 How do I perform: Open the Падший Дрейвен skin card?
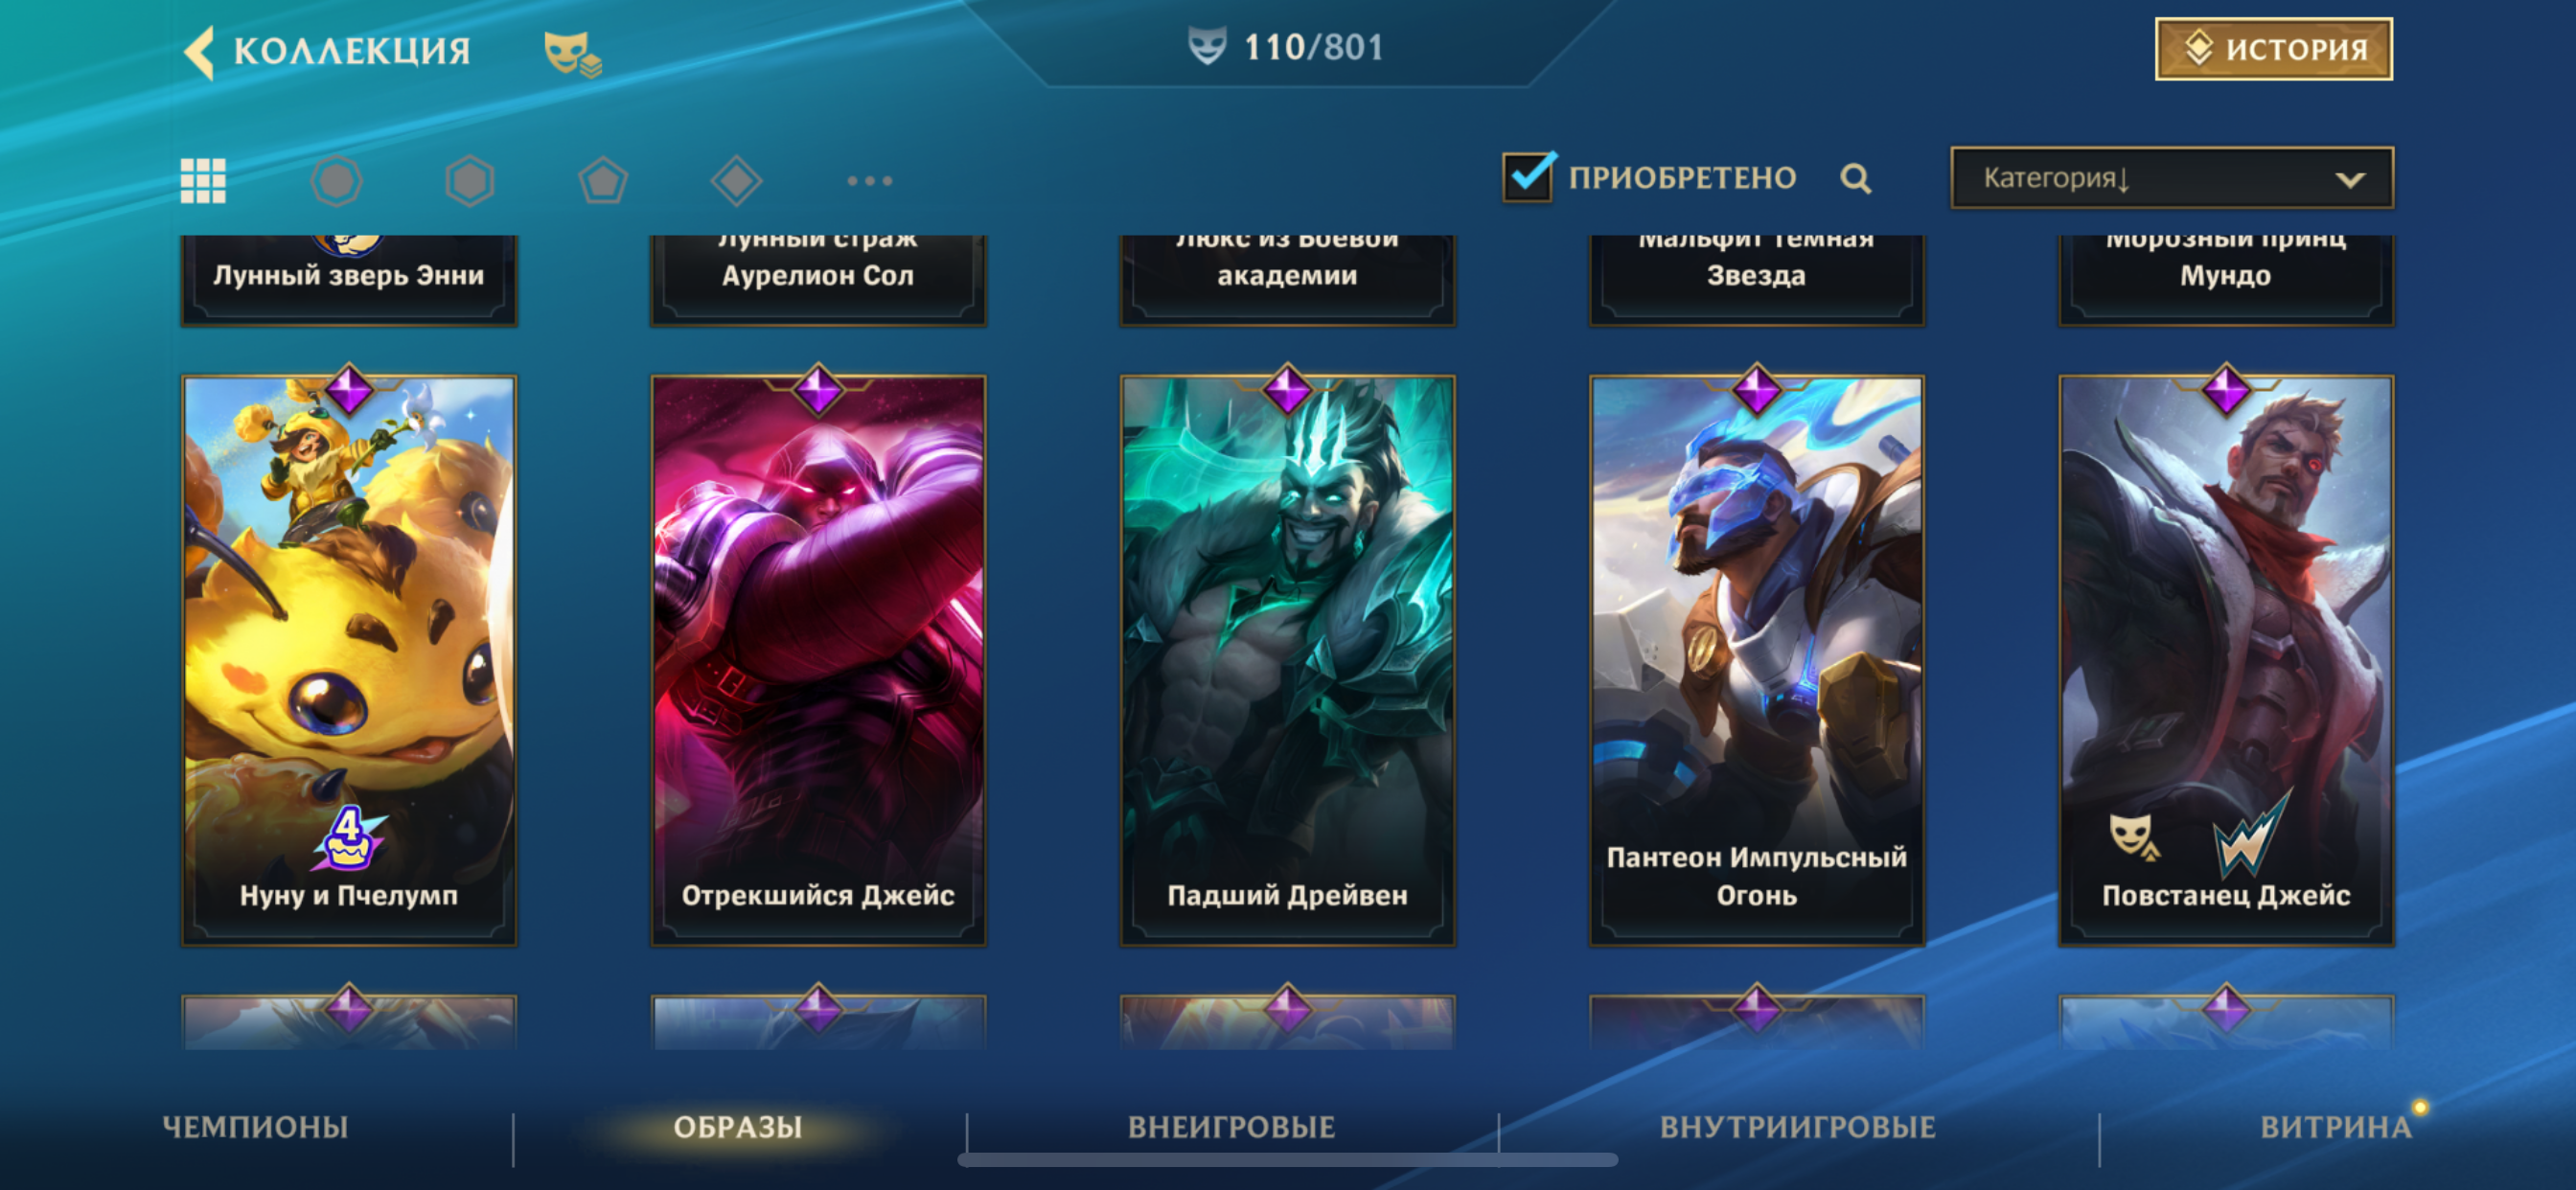1287,660
